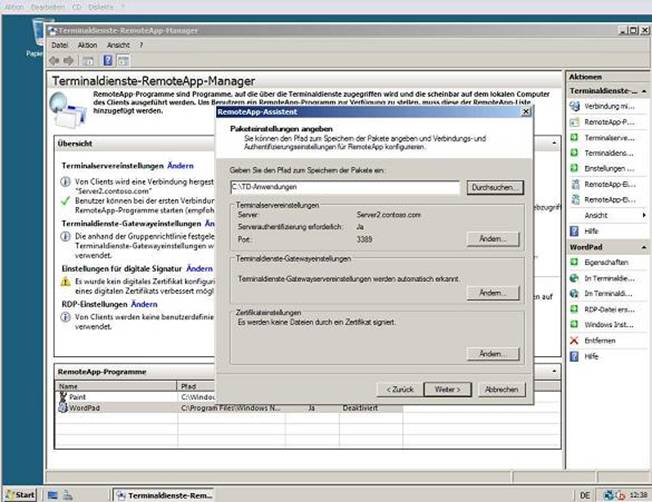652x502 pixels.
Task: Click the Name column header
Action: coord(116,386)
